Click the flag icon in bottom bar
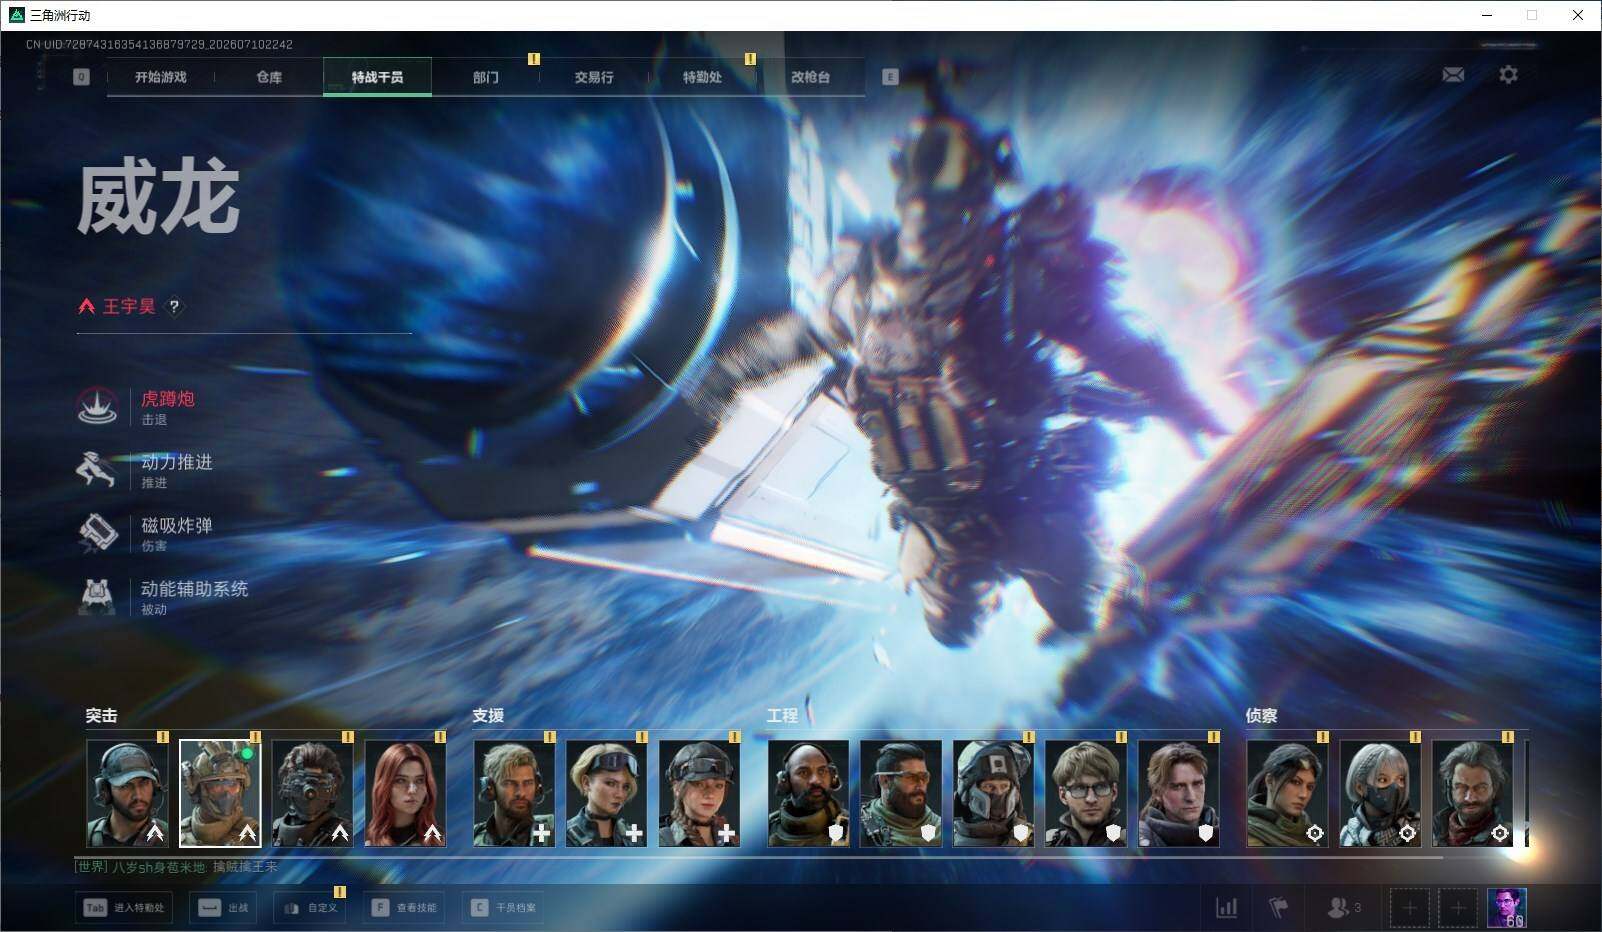 coord(1278,908)
